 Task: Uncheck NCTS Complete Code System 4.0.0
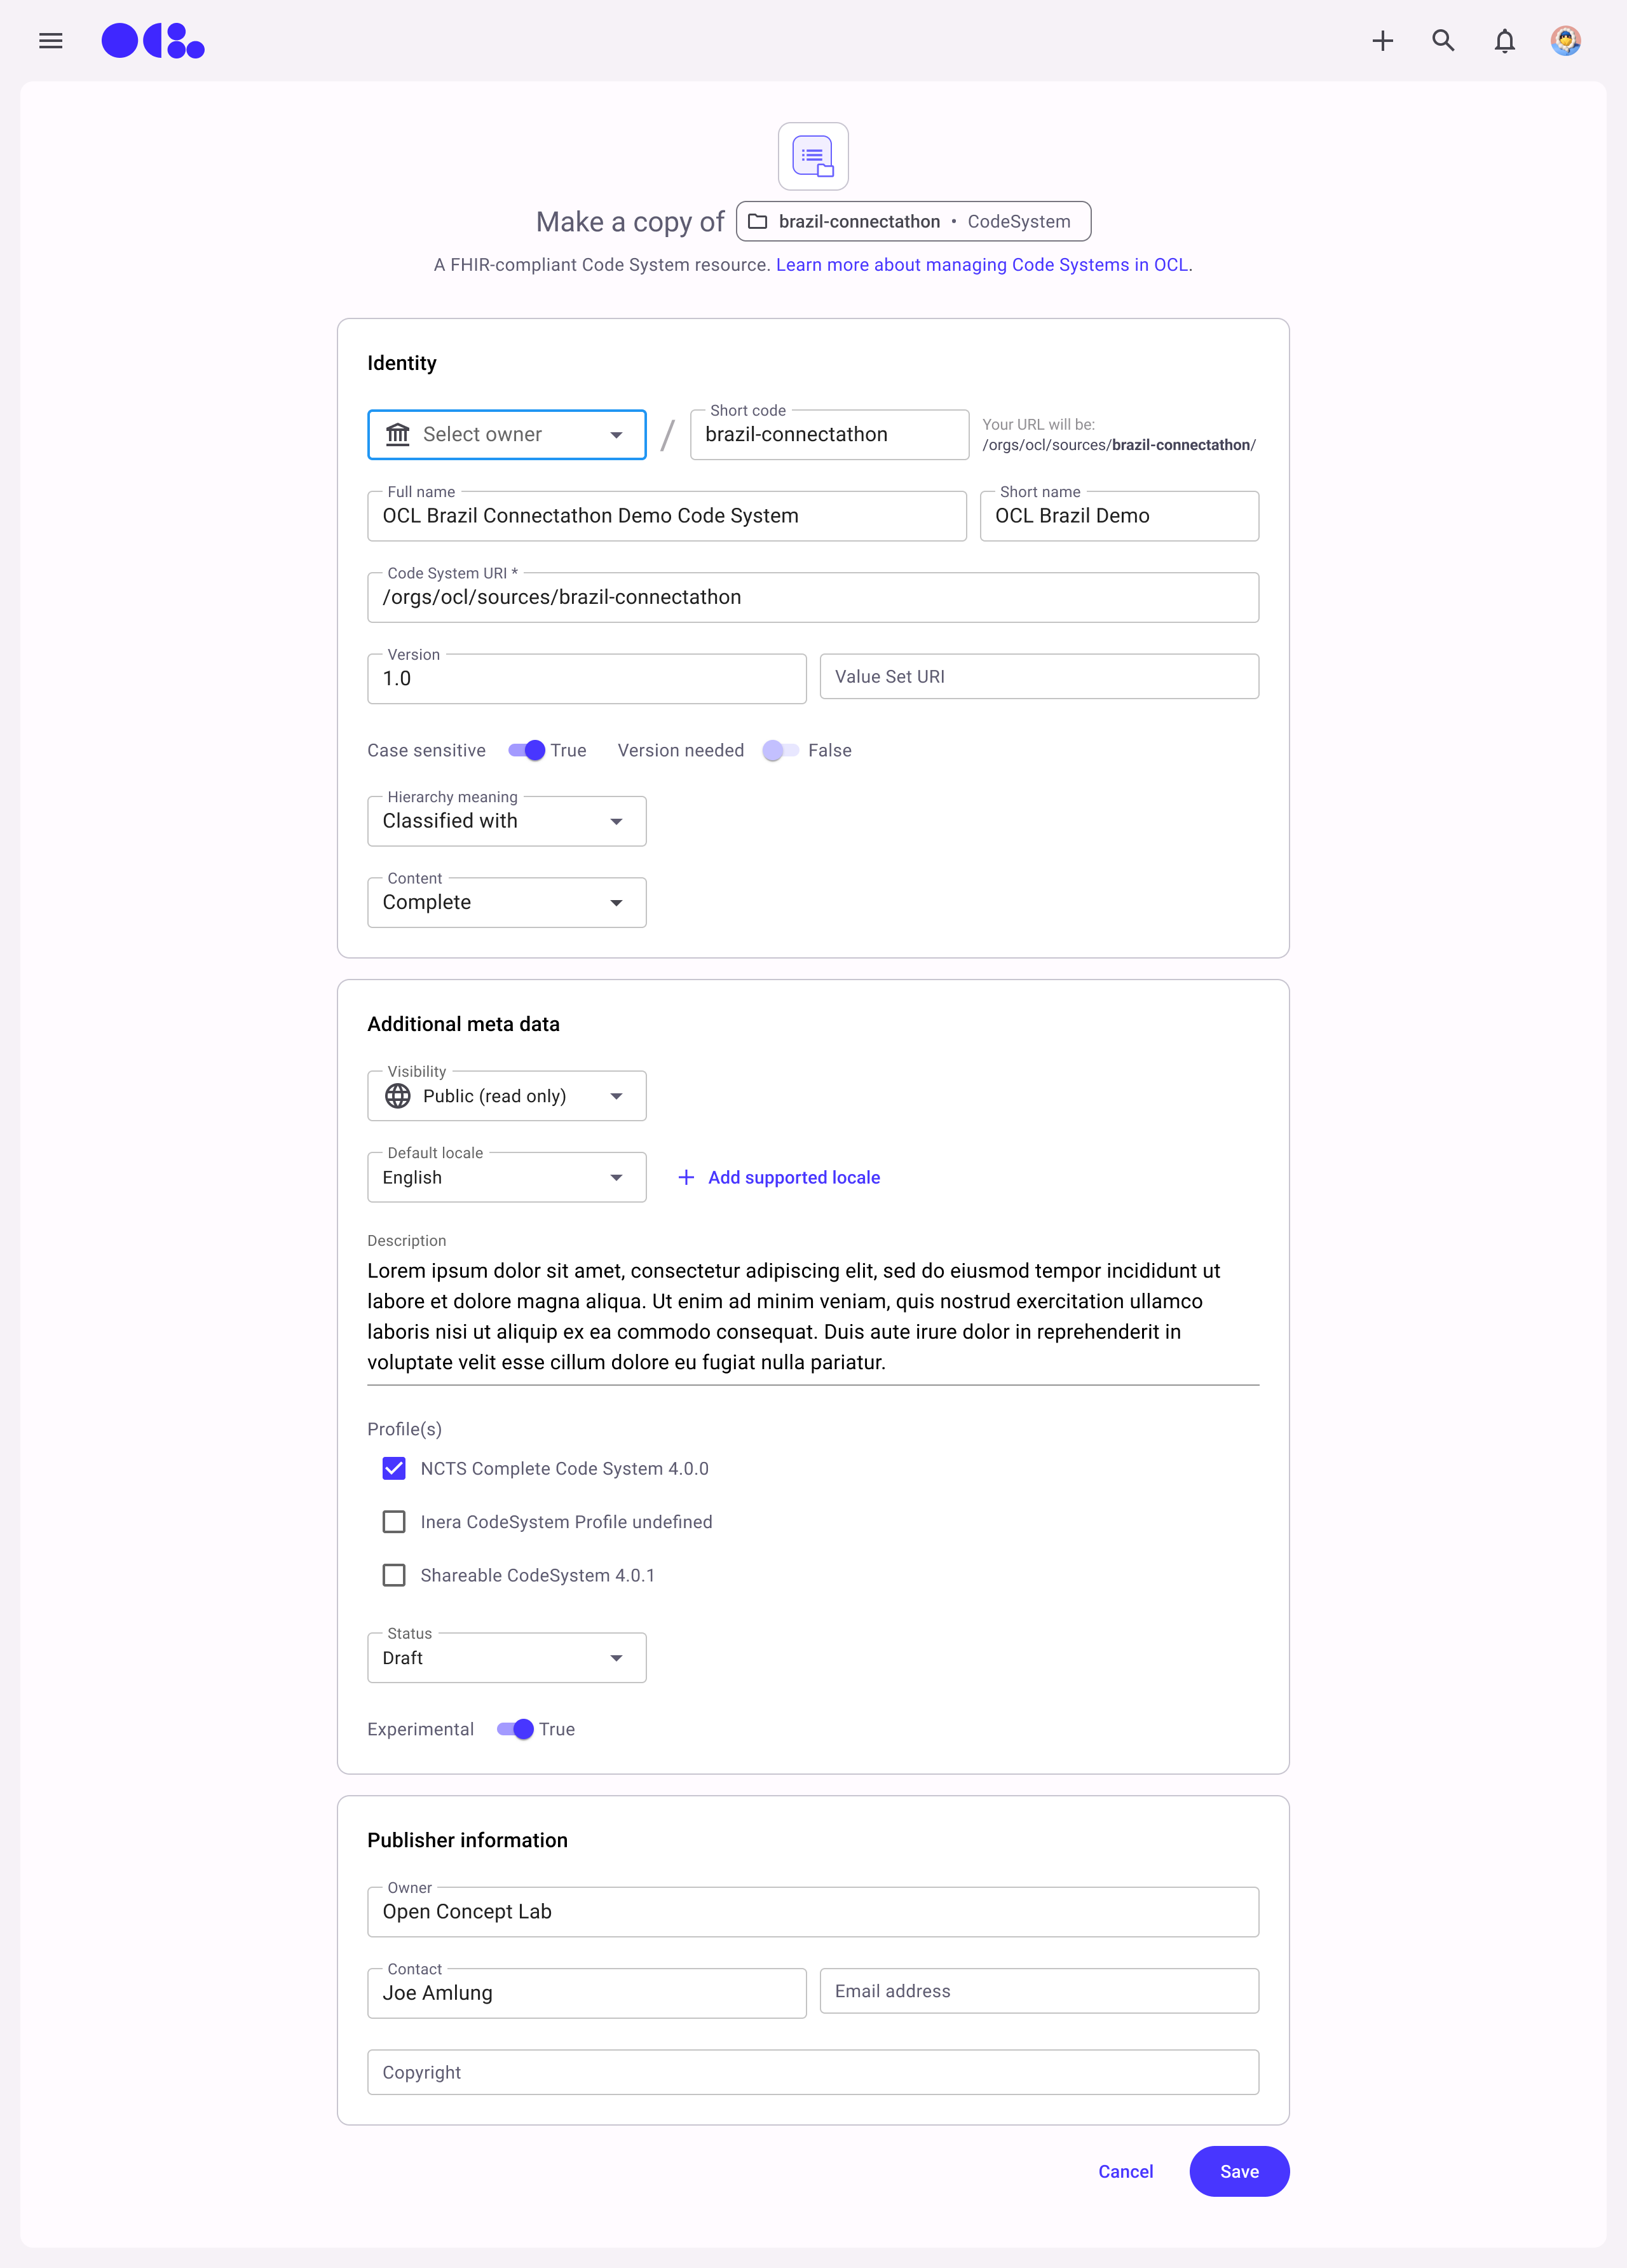point(394,1468)
